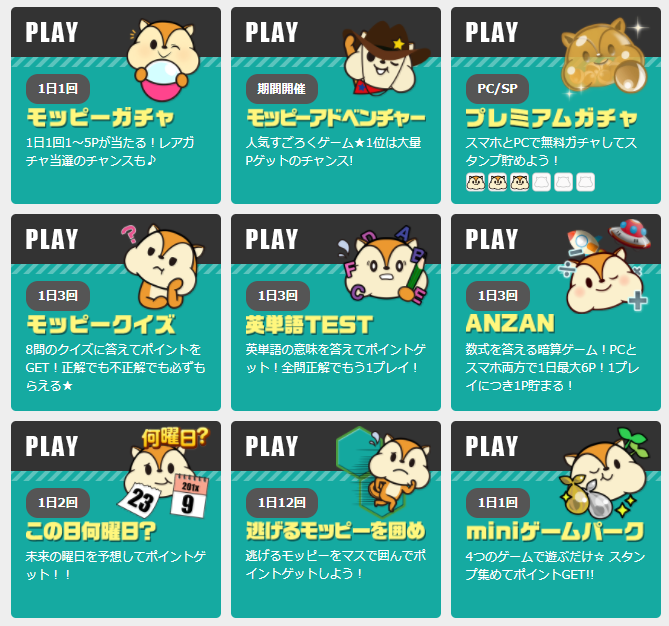Click the cowboy hat Moppy mascot
The height and width of the screenshot is (626, 669).
(386, 59)
